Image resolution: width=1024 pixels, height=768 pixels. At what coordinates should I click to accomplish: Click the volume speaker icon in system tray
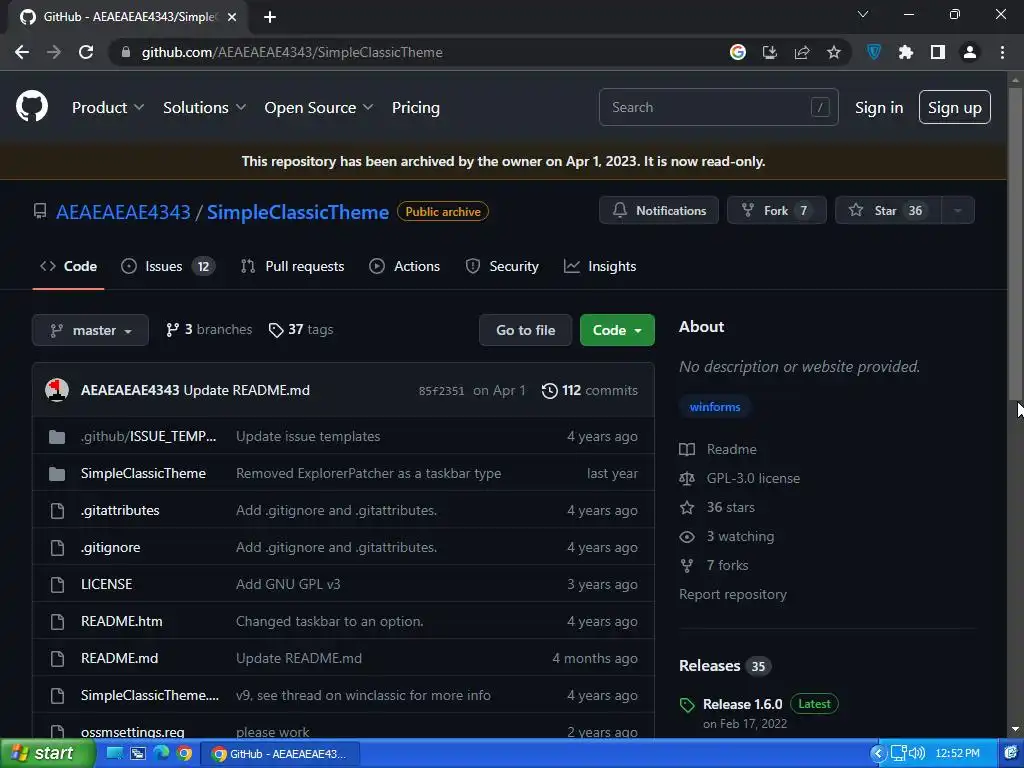click(x=917, y=754)
